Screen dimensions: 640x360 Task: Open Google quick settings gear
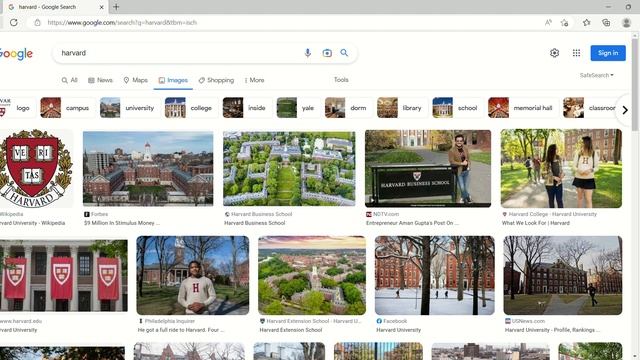(554, 53)
